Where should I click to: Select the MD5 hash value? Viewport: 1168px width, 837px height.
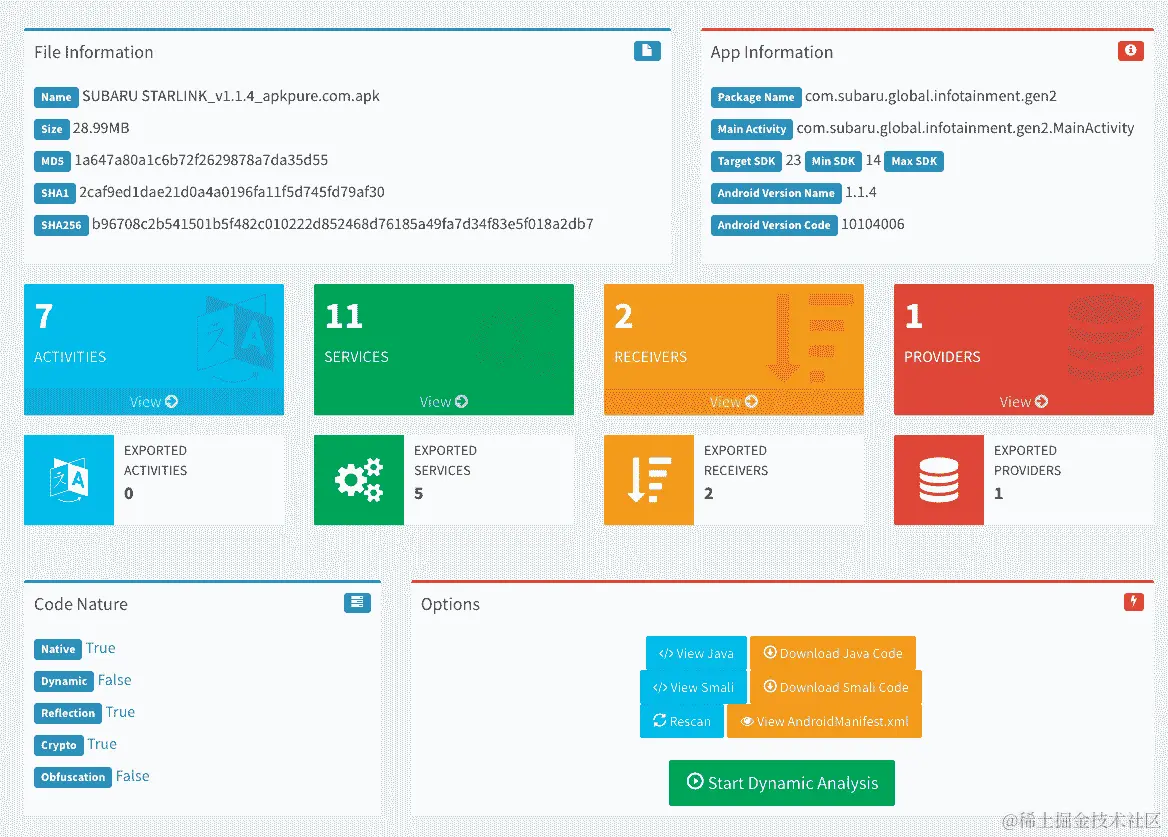tap(201, 160)
